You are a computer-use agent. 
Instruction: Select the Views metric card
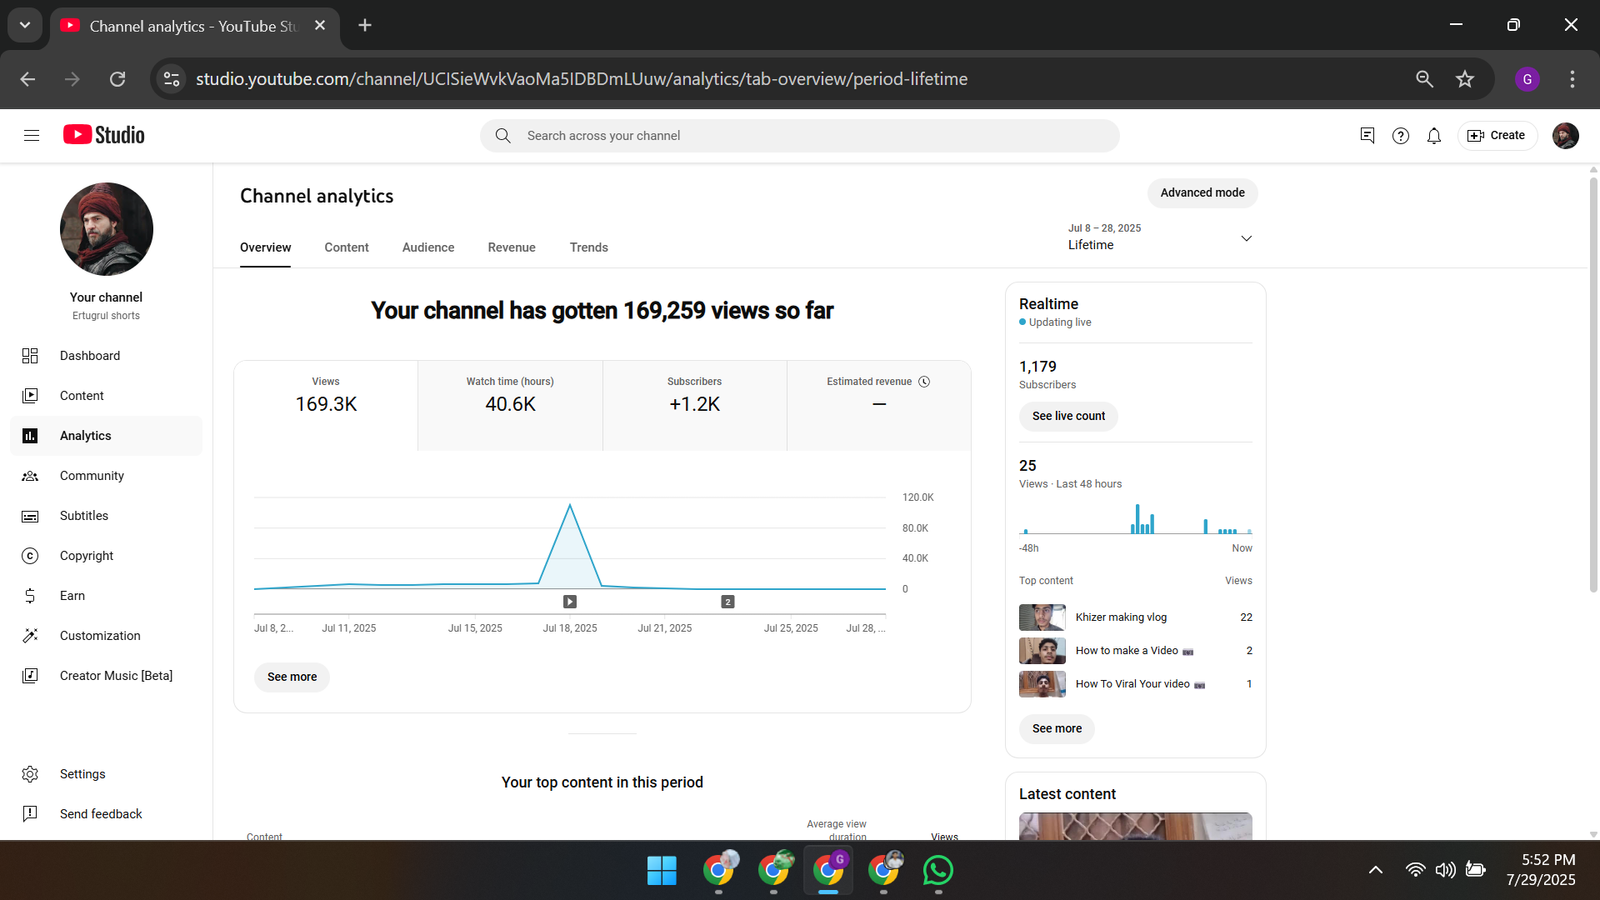326,405
